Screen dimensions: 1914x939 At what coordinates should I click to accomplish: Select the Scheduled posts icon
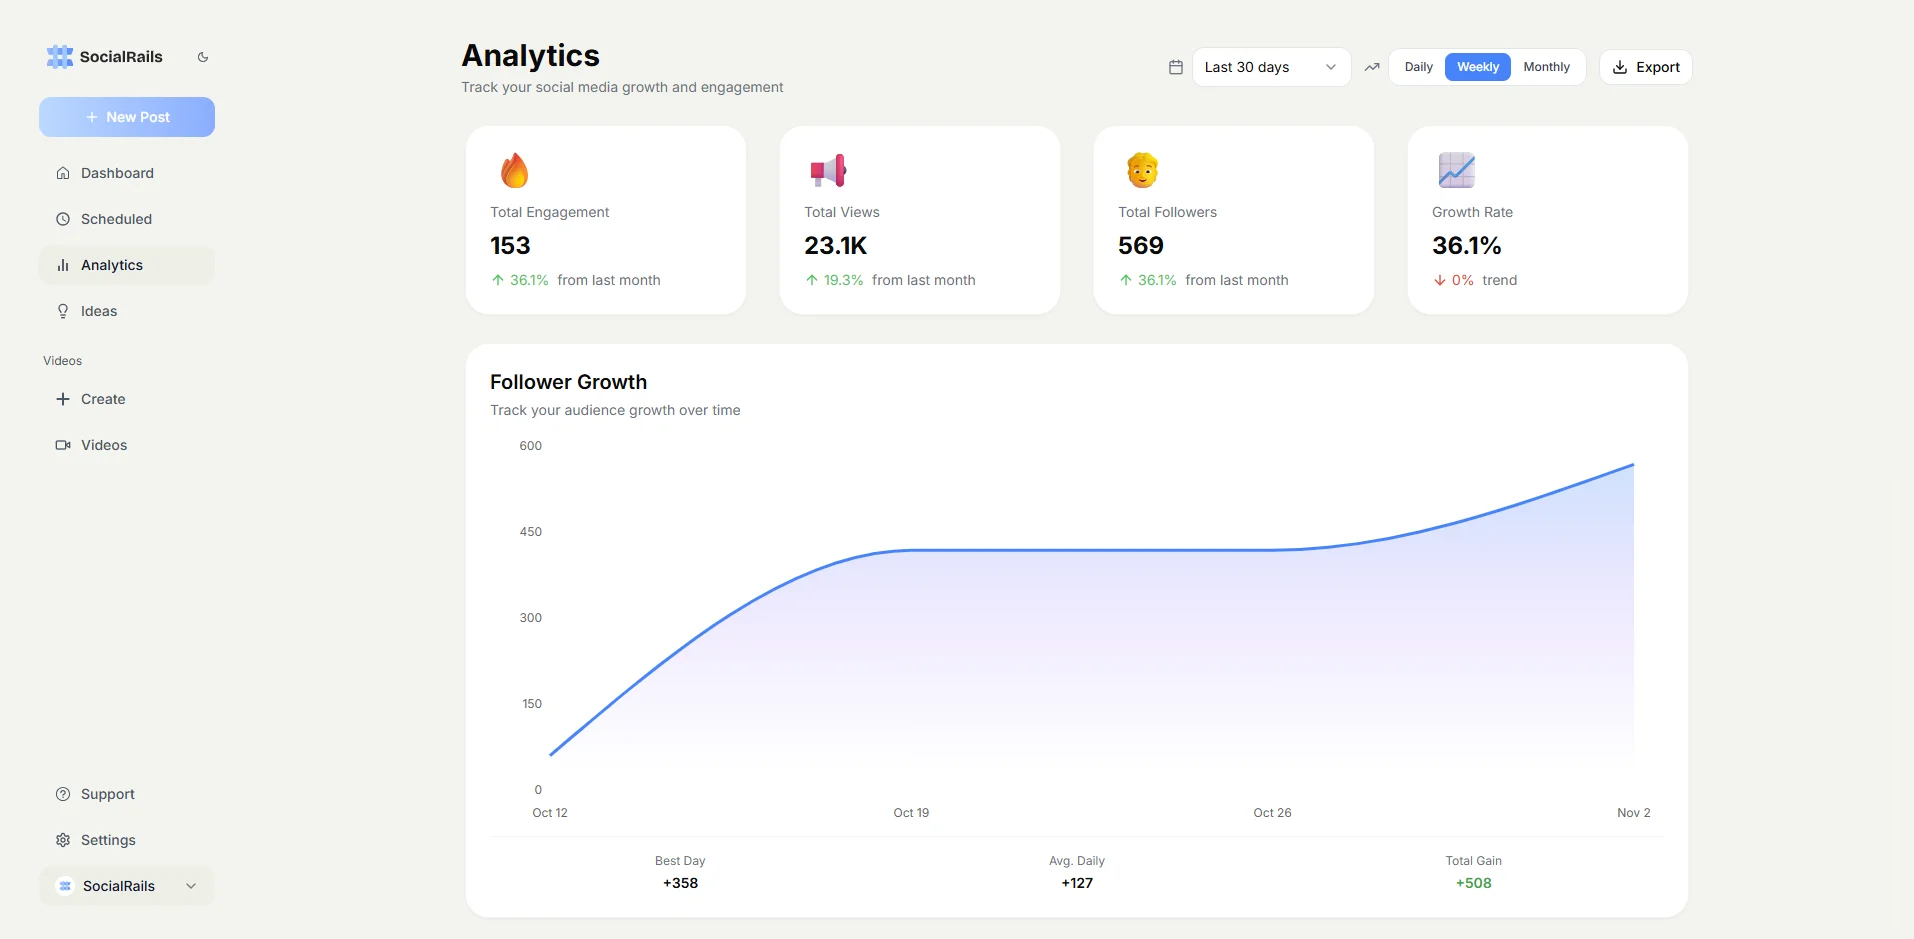[62, 218]
